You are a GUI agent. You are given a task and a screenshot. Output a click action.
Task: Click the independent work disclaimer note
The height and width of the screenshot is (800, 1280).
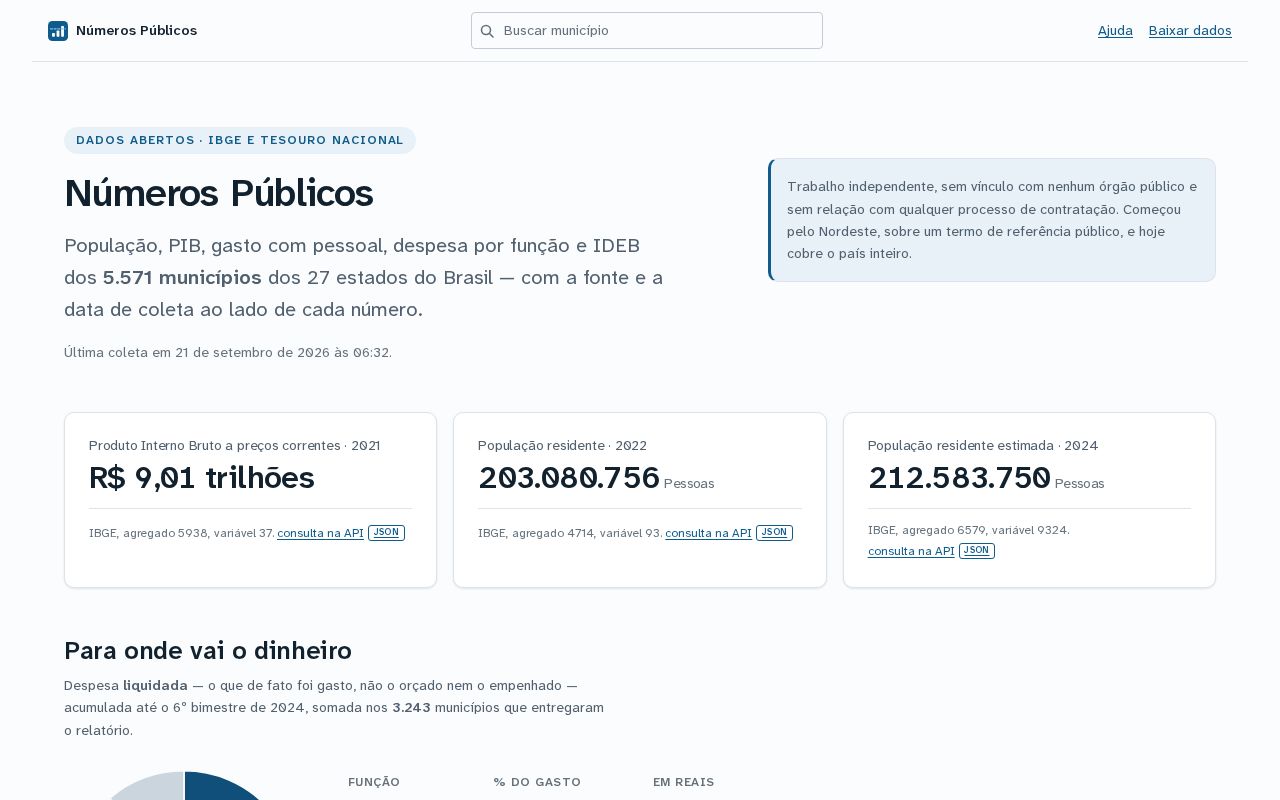[x=992, y=220]
